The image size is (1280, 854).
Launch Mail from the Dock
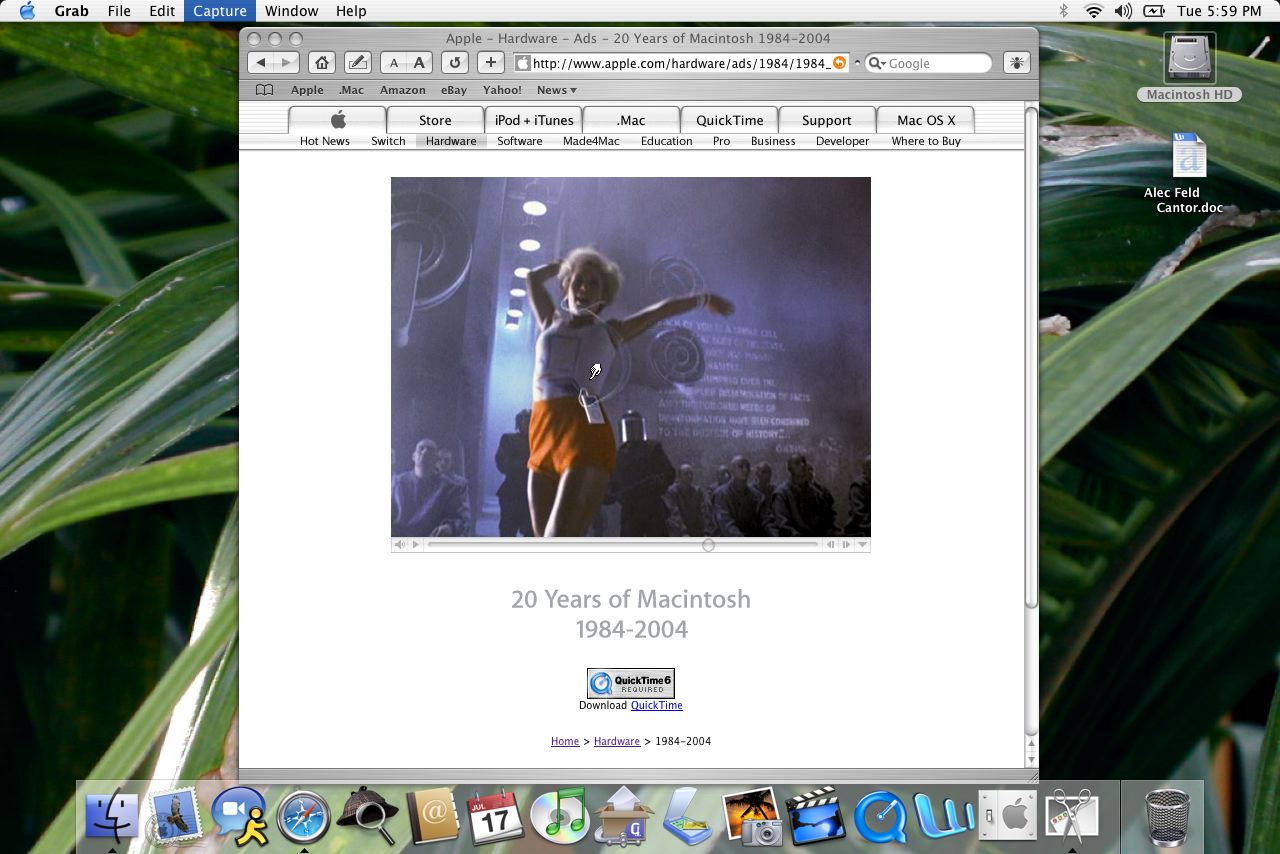(x=175, y=817)
